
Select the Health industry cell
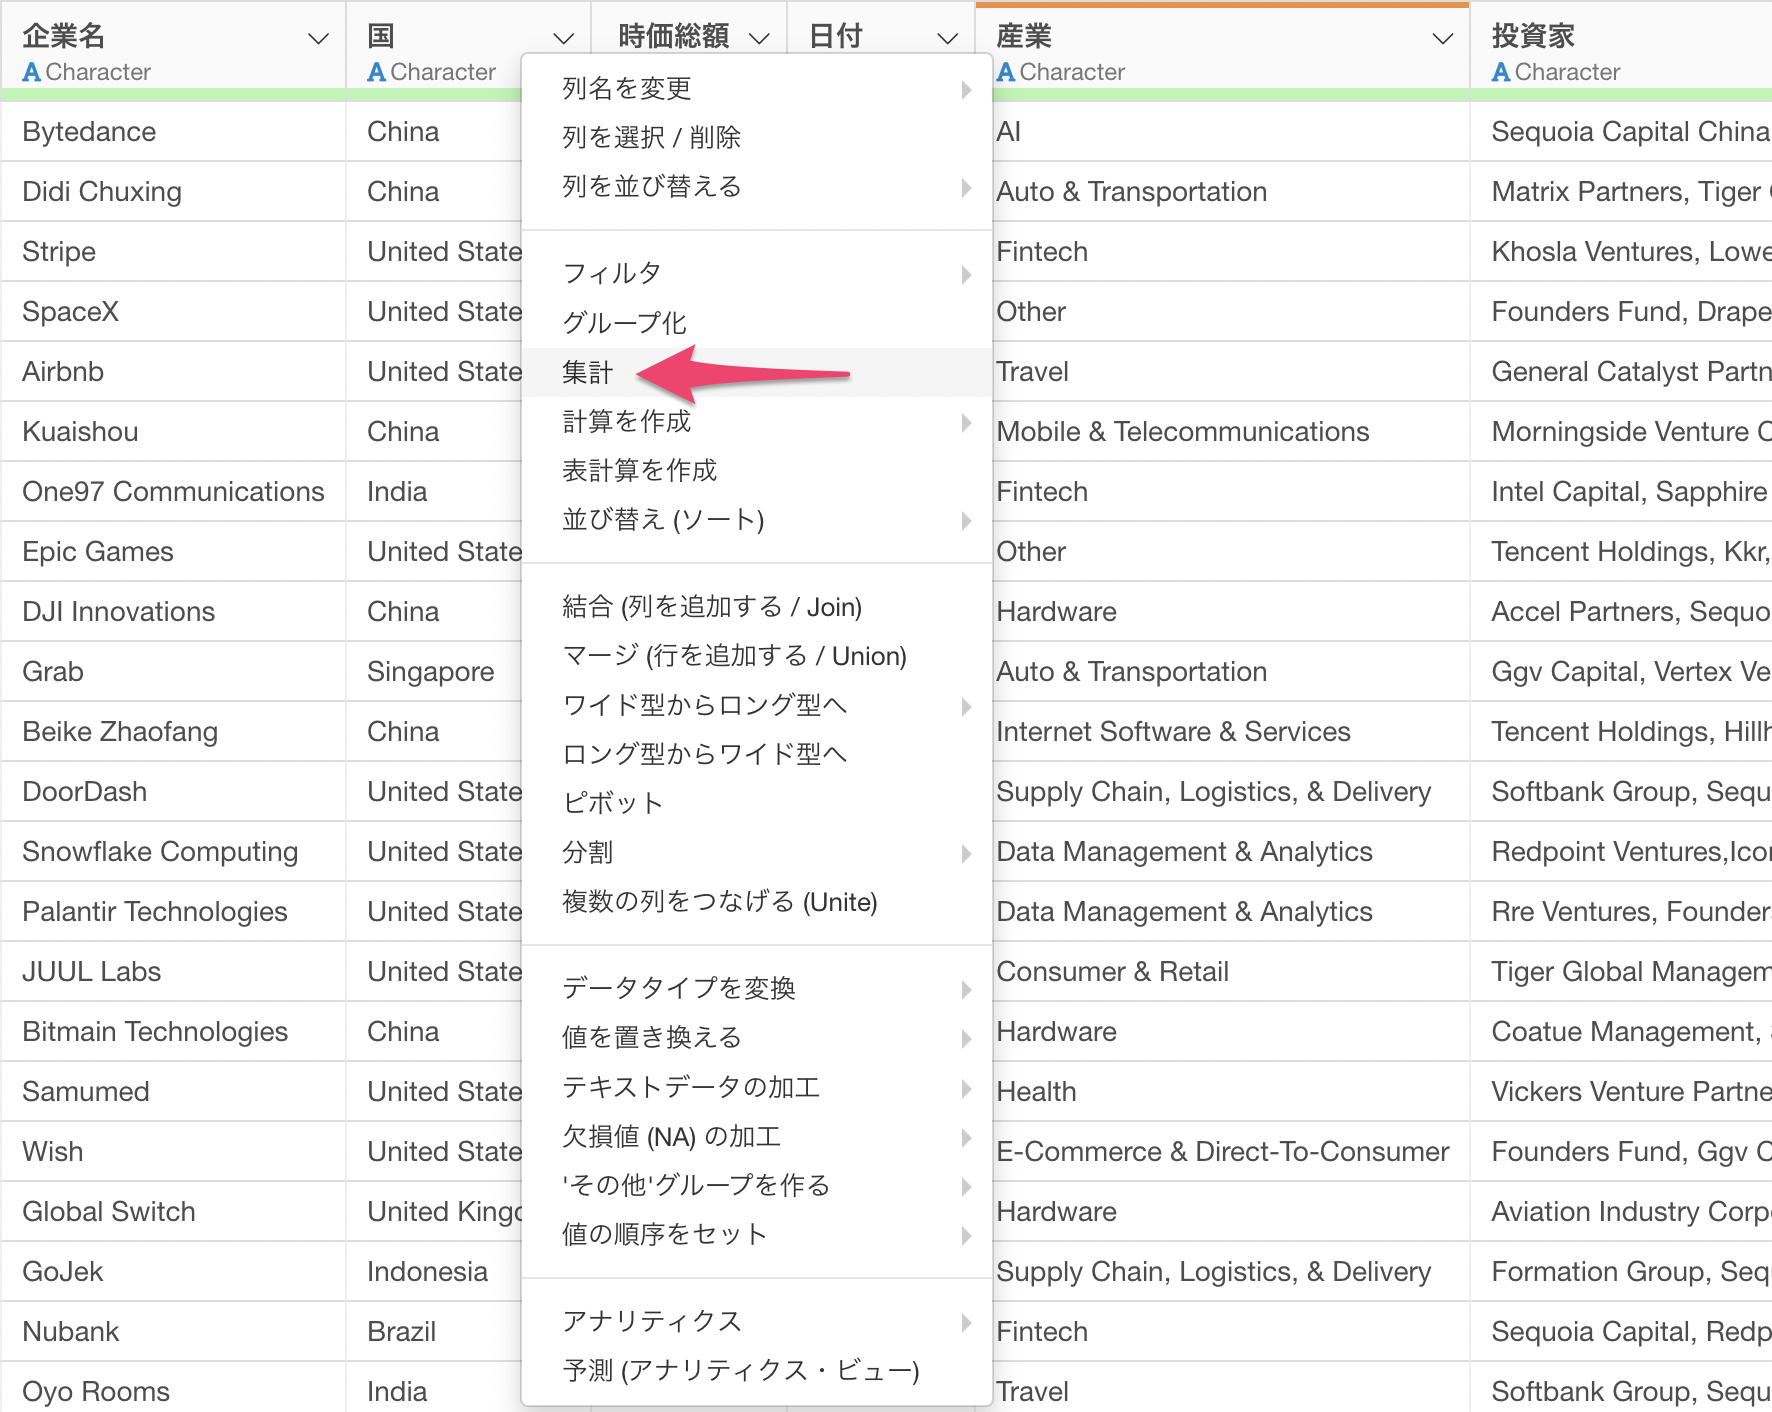[1230, 1092]
